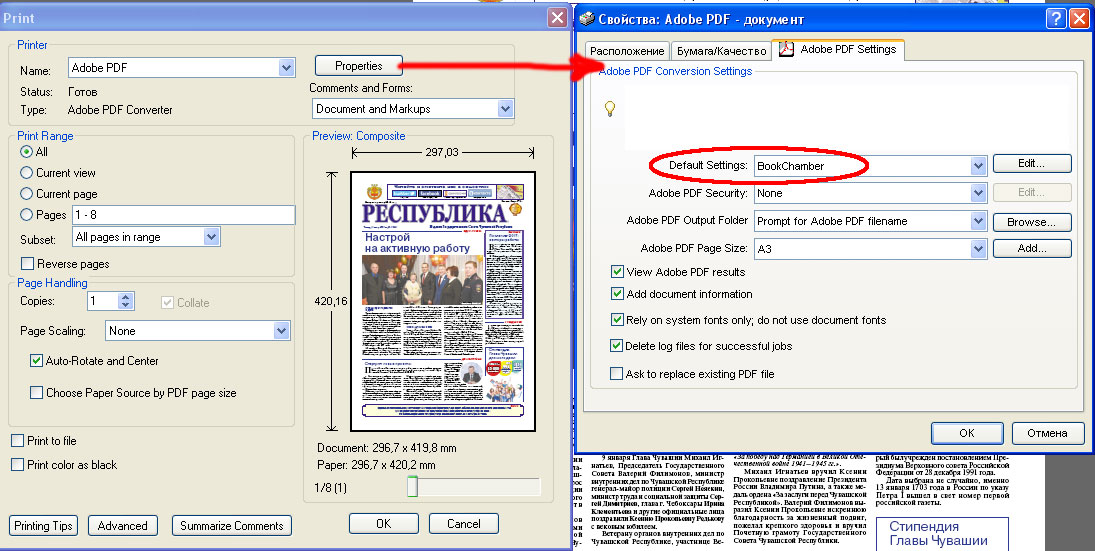Click the help question mark button in Properties
The image size is (1095, 551).
click(x=1056, y=18)
